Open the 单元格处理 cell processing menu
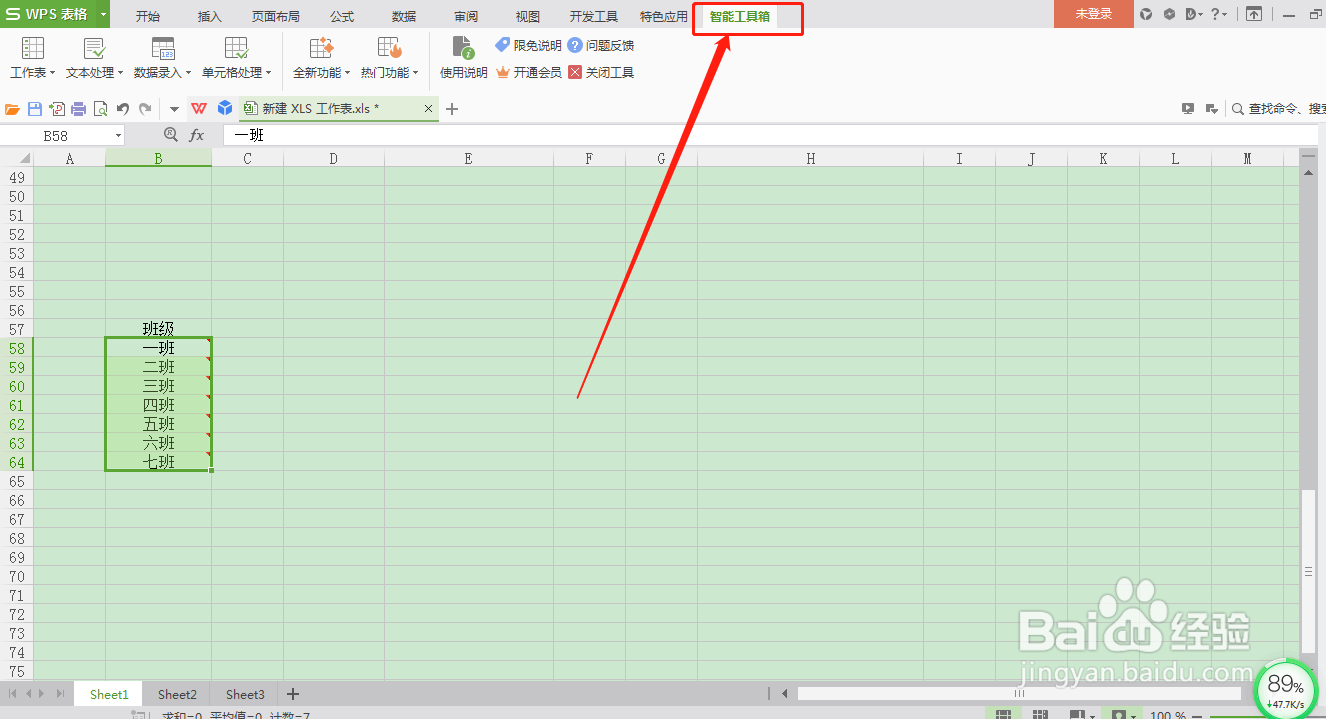Screen dimensions: 1326x719 (236, 58)
